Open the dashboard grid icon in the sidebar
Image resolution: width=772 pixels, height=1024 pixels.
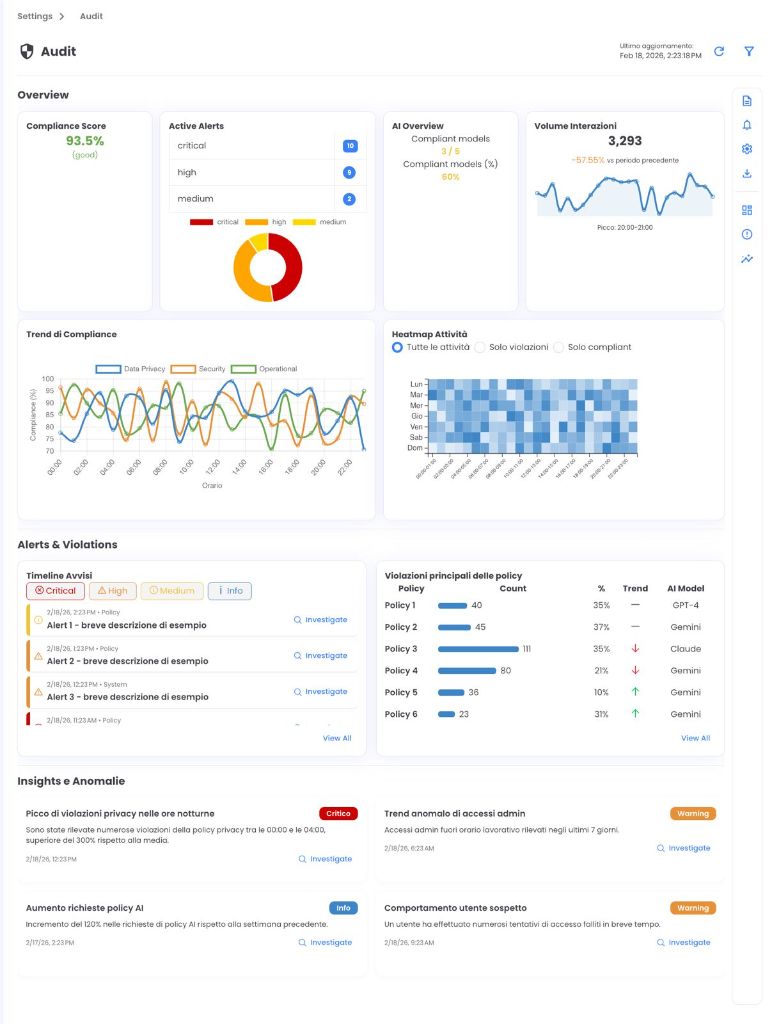click(747, 210)
